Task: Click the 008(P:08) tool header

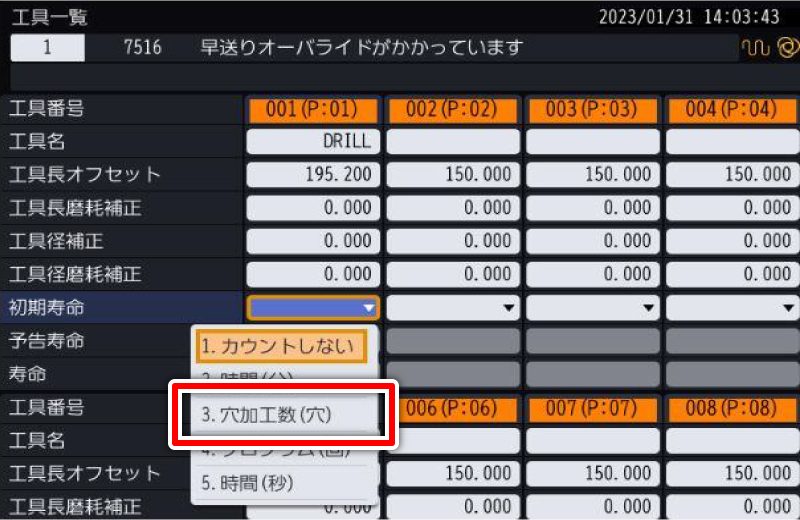Action: (732, 408)
